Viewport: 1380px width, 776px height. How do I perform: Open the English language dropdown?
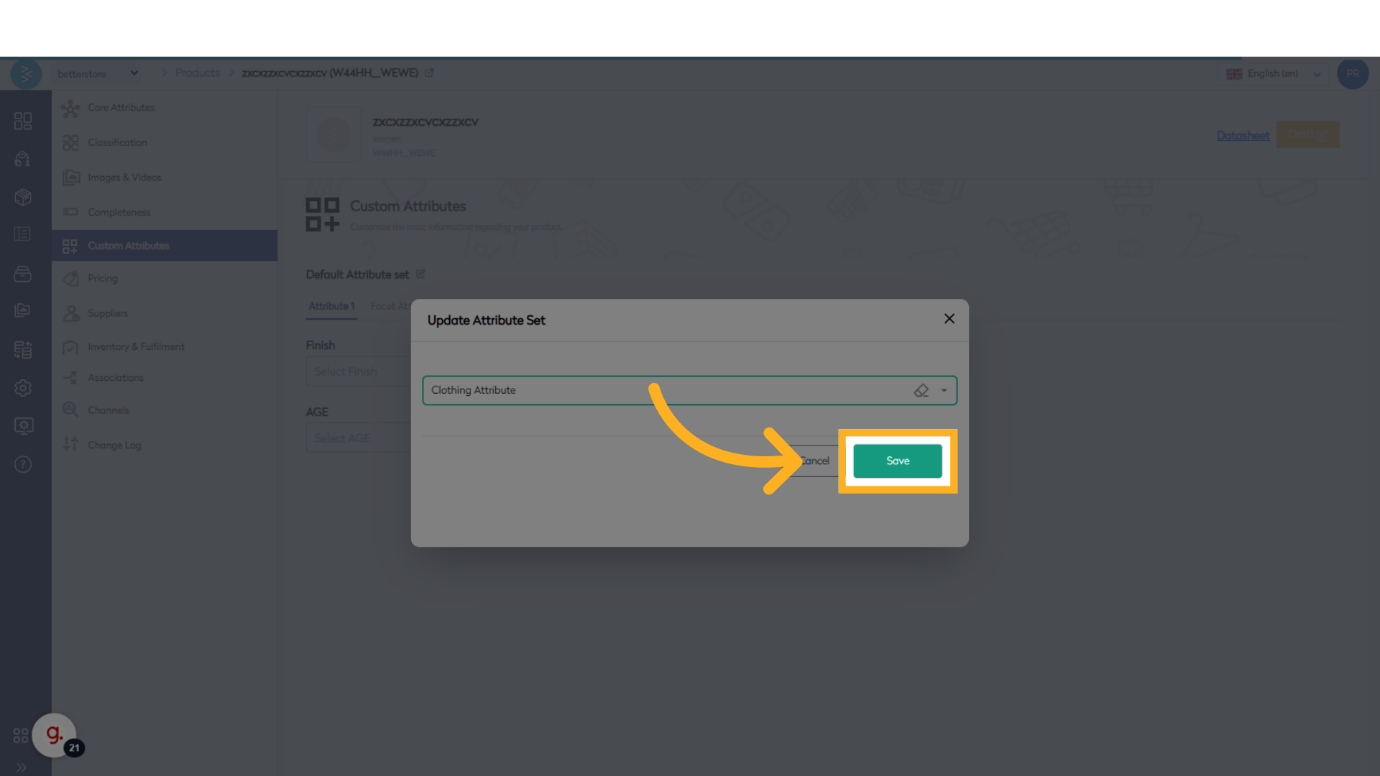(x=1274, y=74)
